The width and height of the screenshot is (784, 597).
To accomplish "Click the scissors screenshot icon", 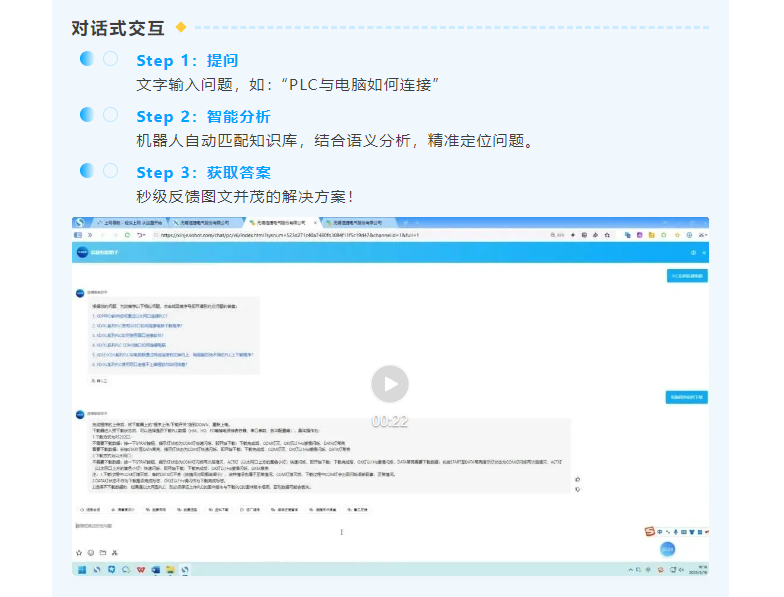I will [x=115, y=551].
